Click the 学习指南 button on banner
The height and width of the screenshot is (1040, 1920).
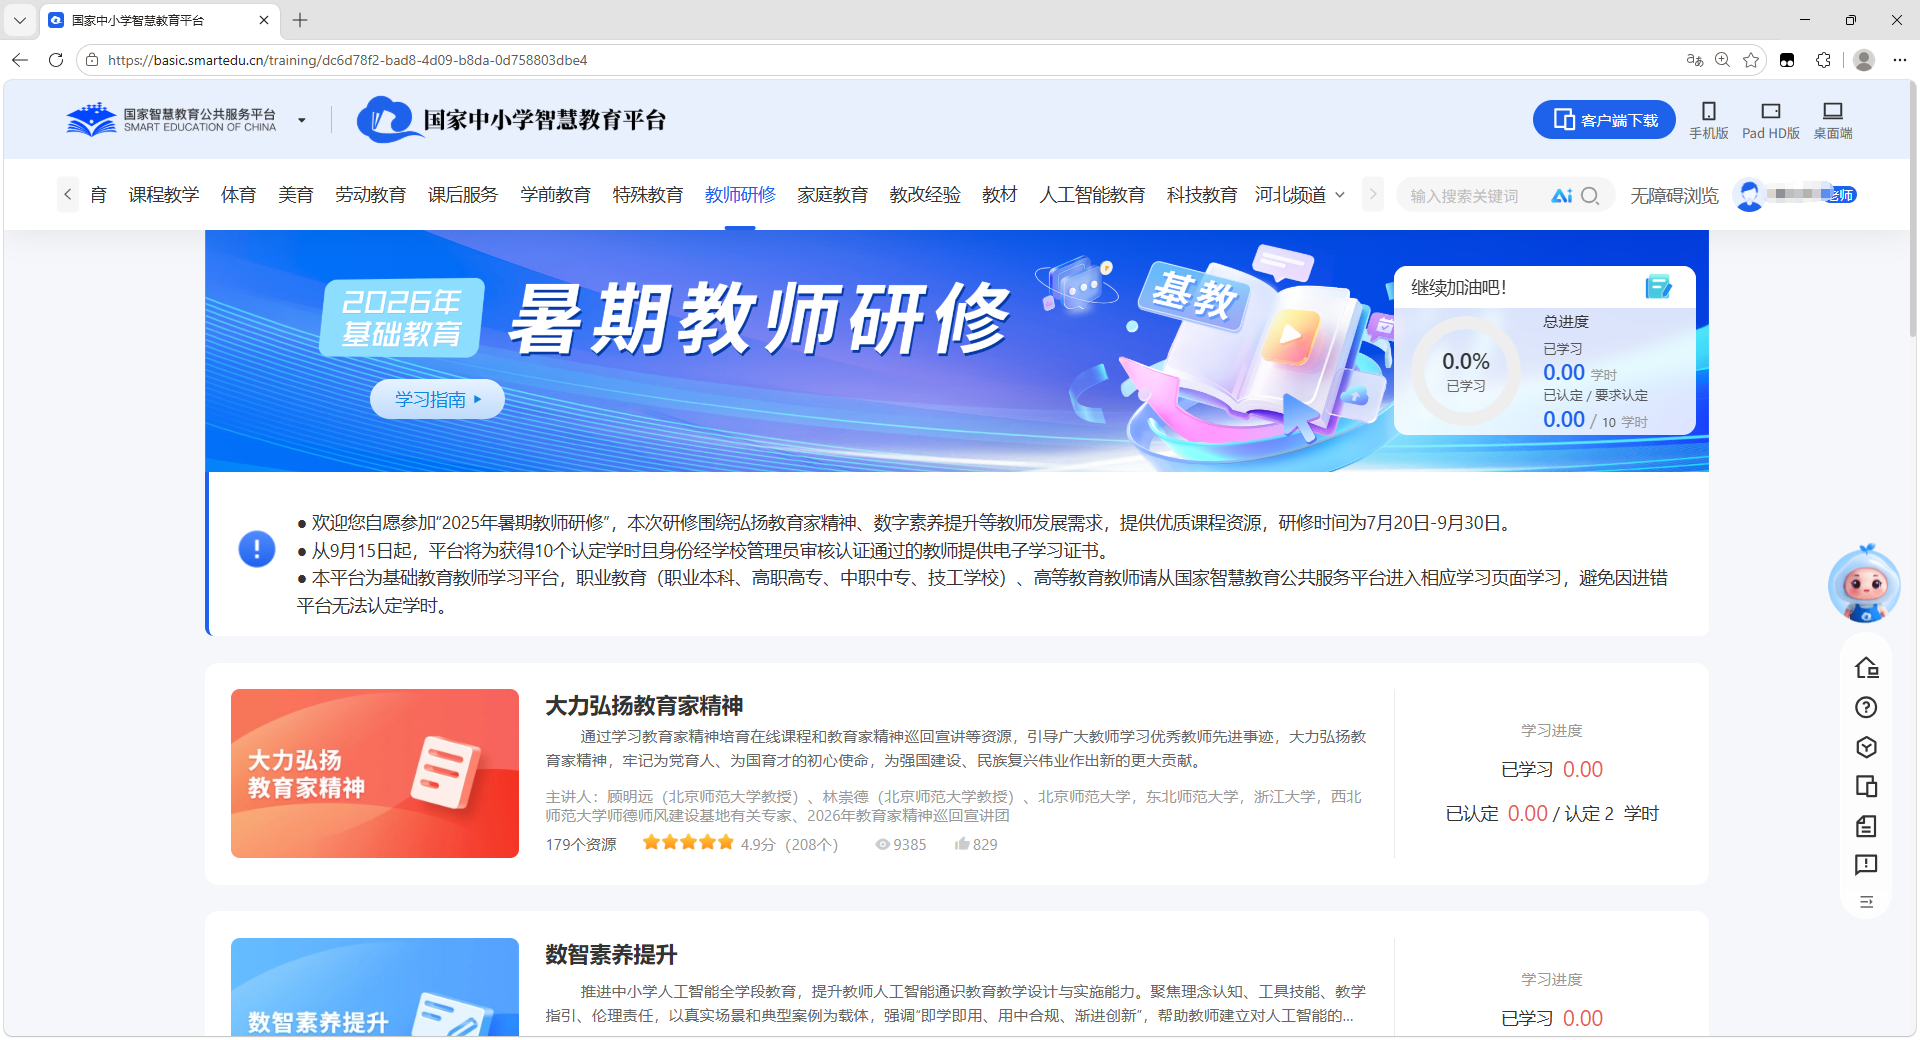[437, 399]
